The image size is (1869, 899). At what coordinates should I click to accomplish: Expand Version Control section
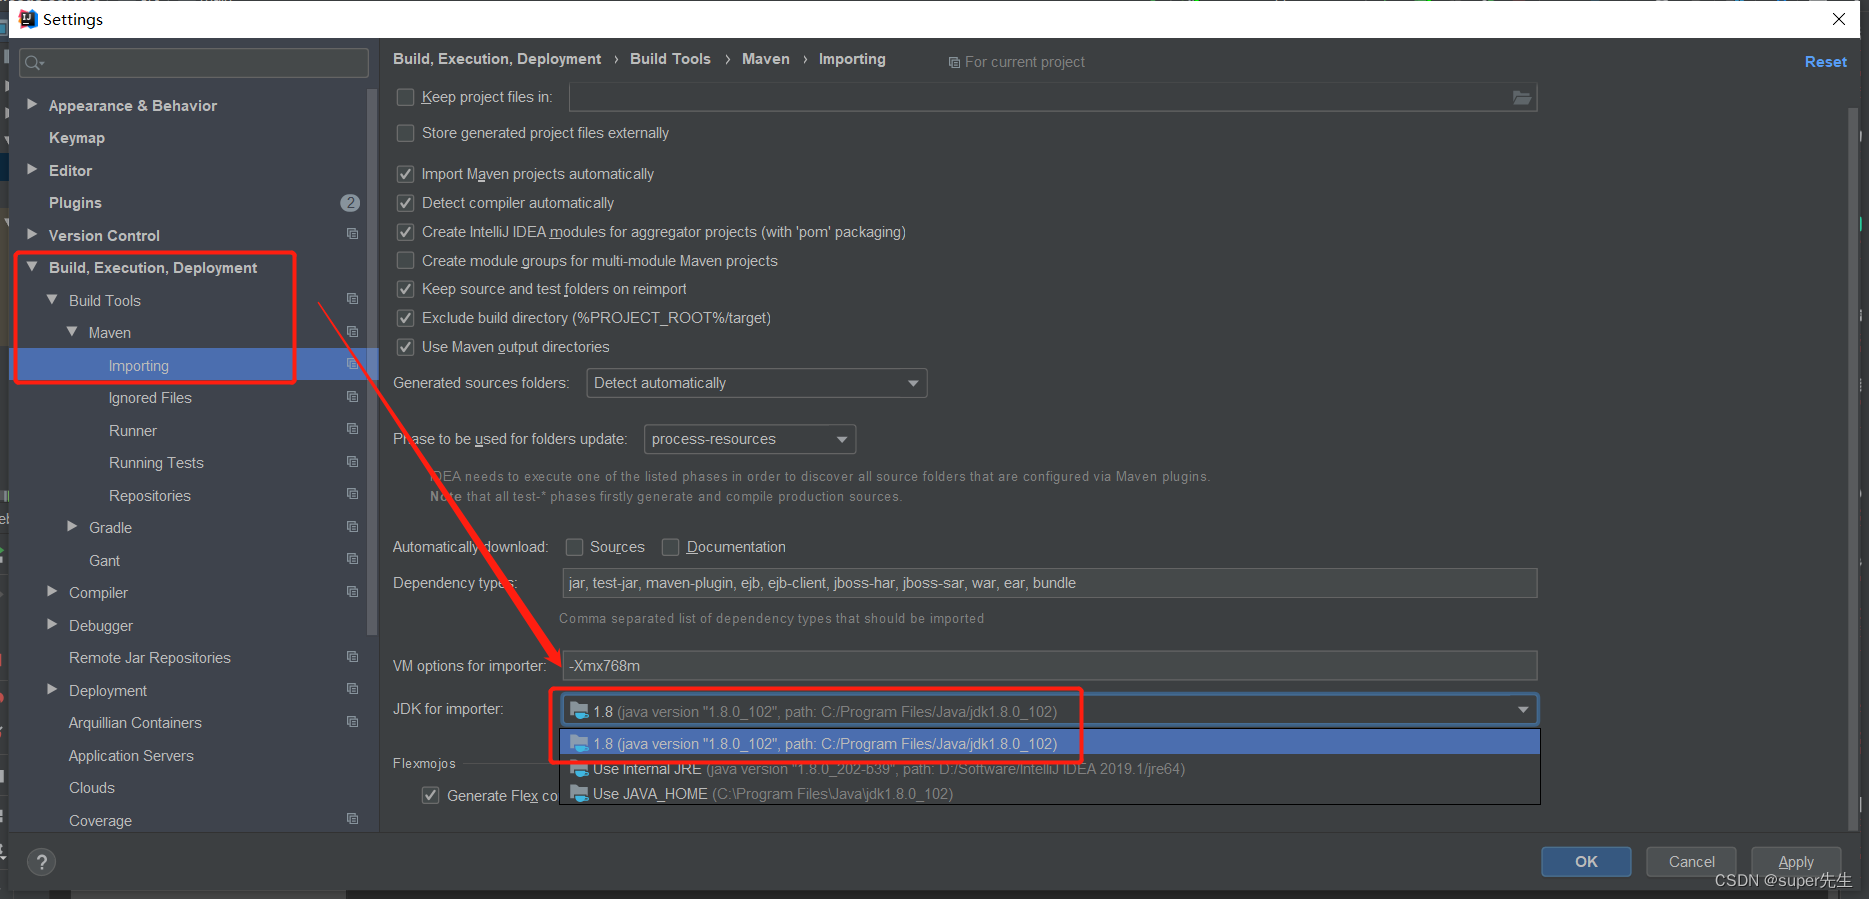[32, 234]
